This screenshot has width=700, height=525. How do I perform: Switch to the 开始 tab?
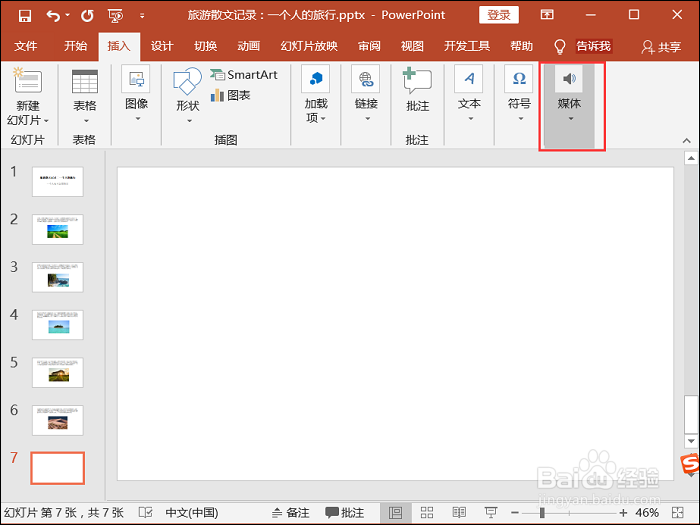pos(75,46)
